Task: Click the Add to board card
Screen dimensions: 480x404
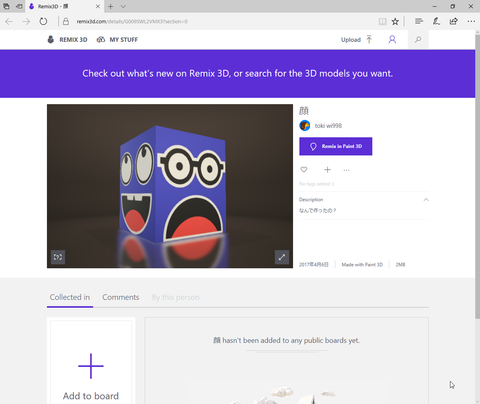Action: click(91, 362)
